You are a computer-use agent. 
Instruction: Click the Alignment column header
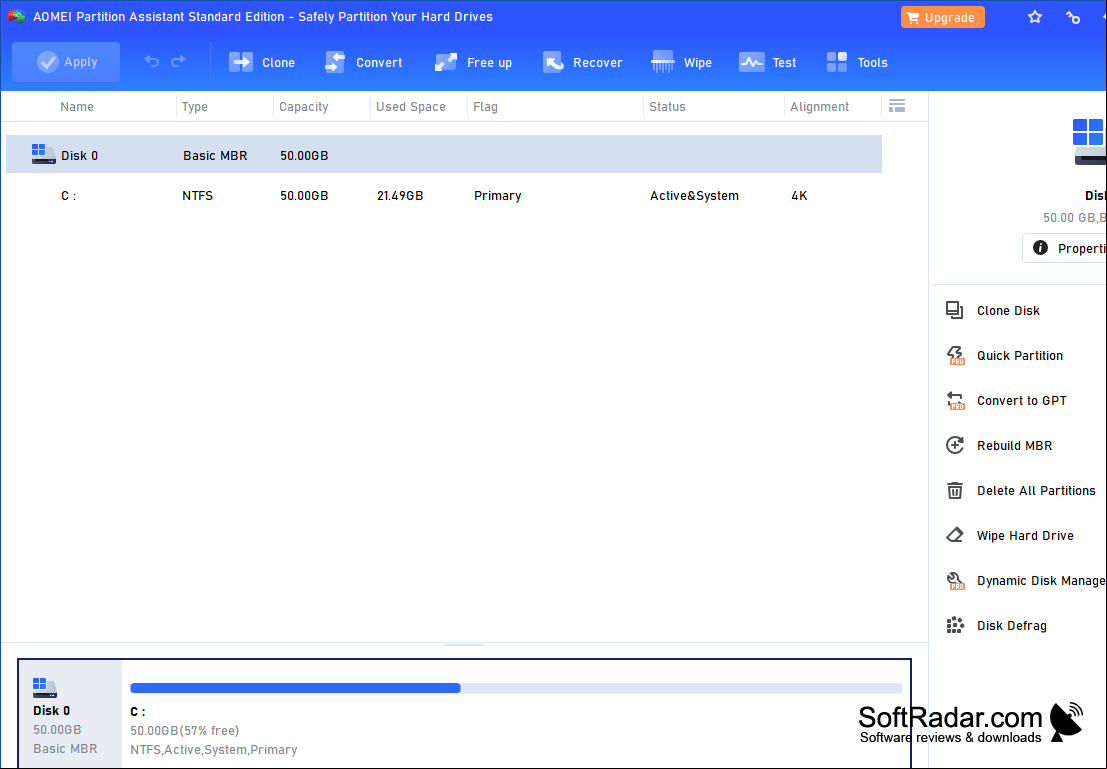click(x=820, y=107)
